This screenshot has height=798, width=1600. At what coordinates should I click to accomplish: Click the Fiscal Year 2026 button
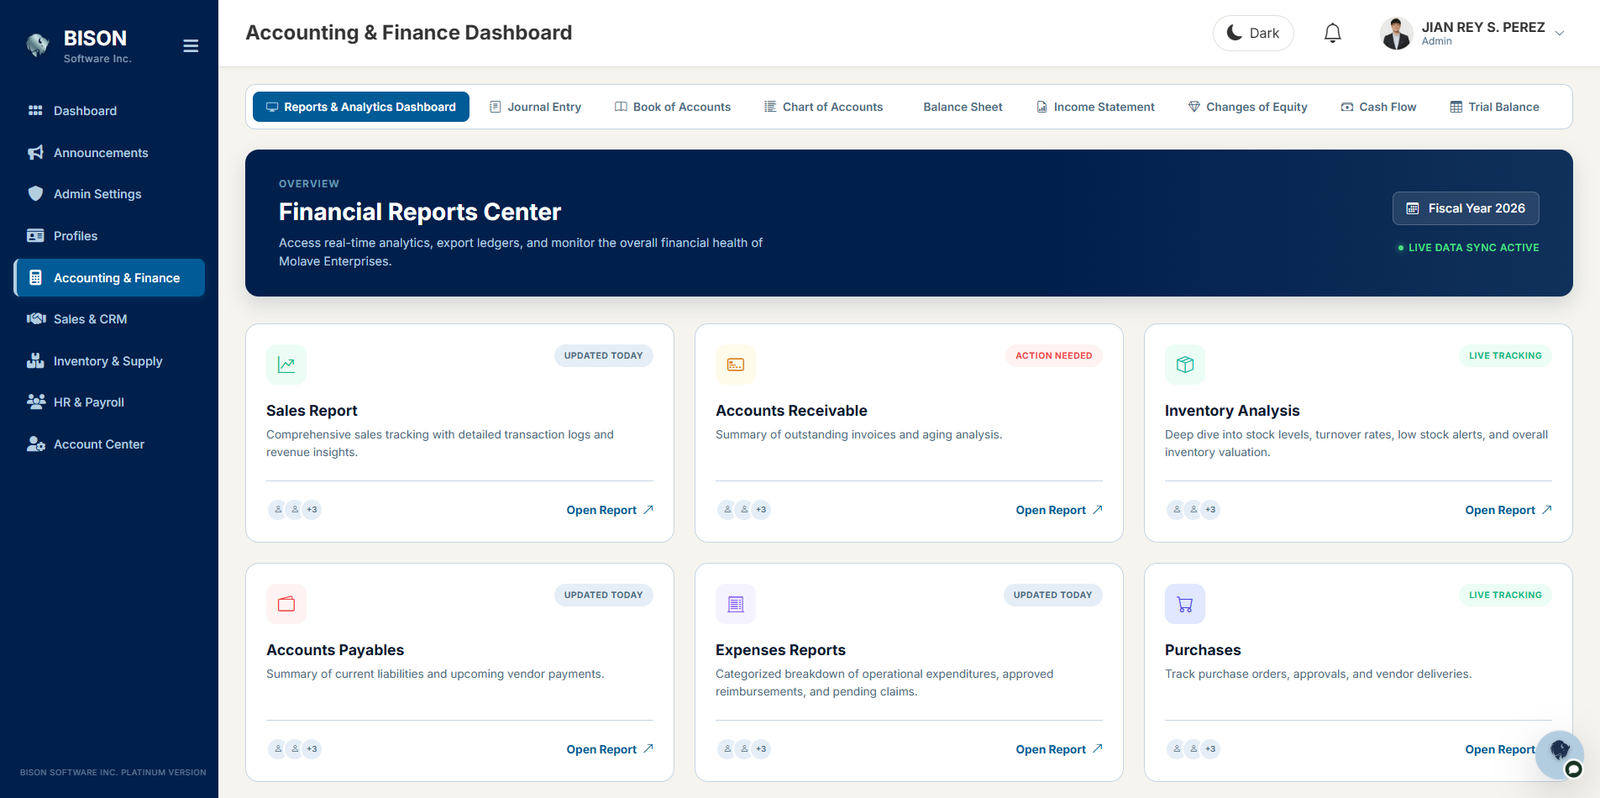coord(1466,208)
